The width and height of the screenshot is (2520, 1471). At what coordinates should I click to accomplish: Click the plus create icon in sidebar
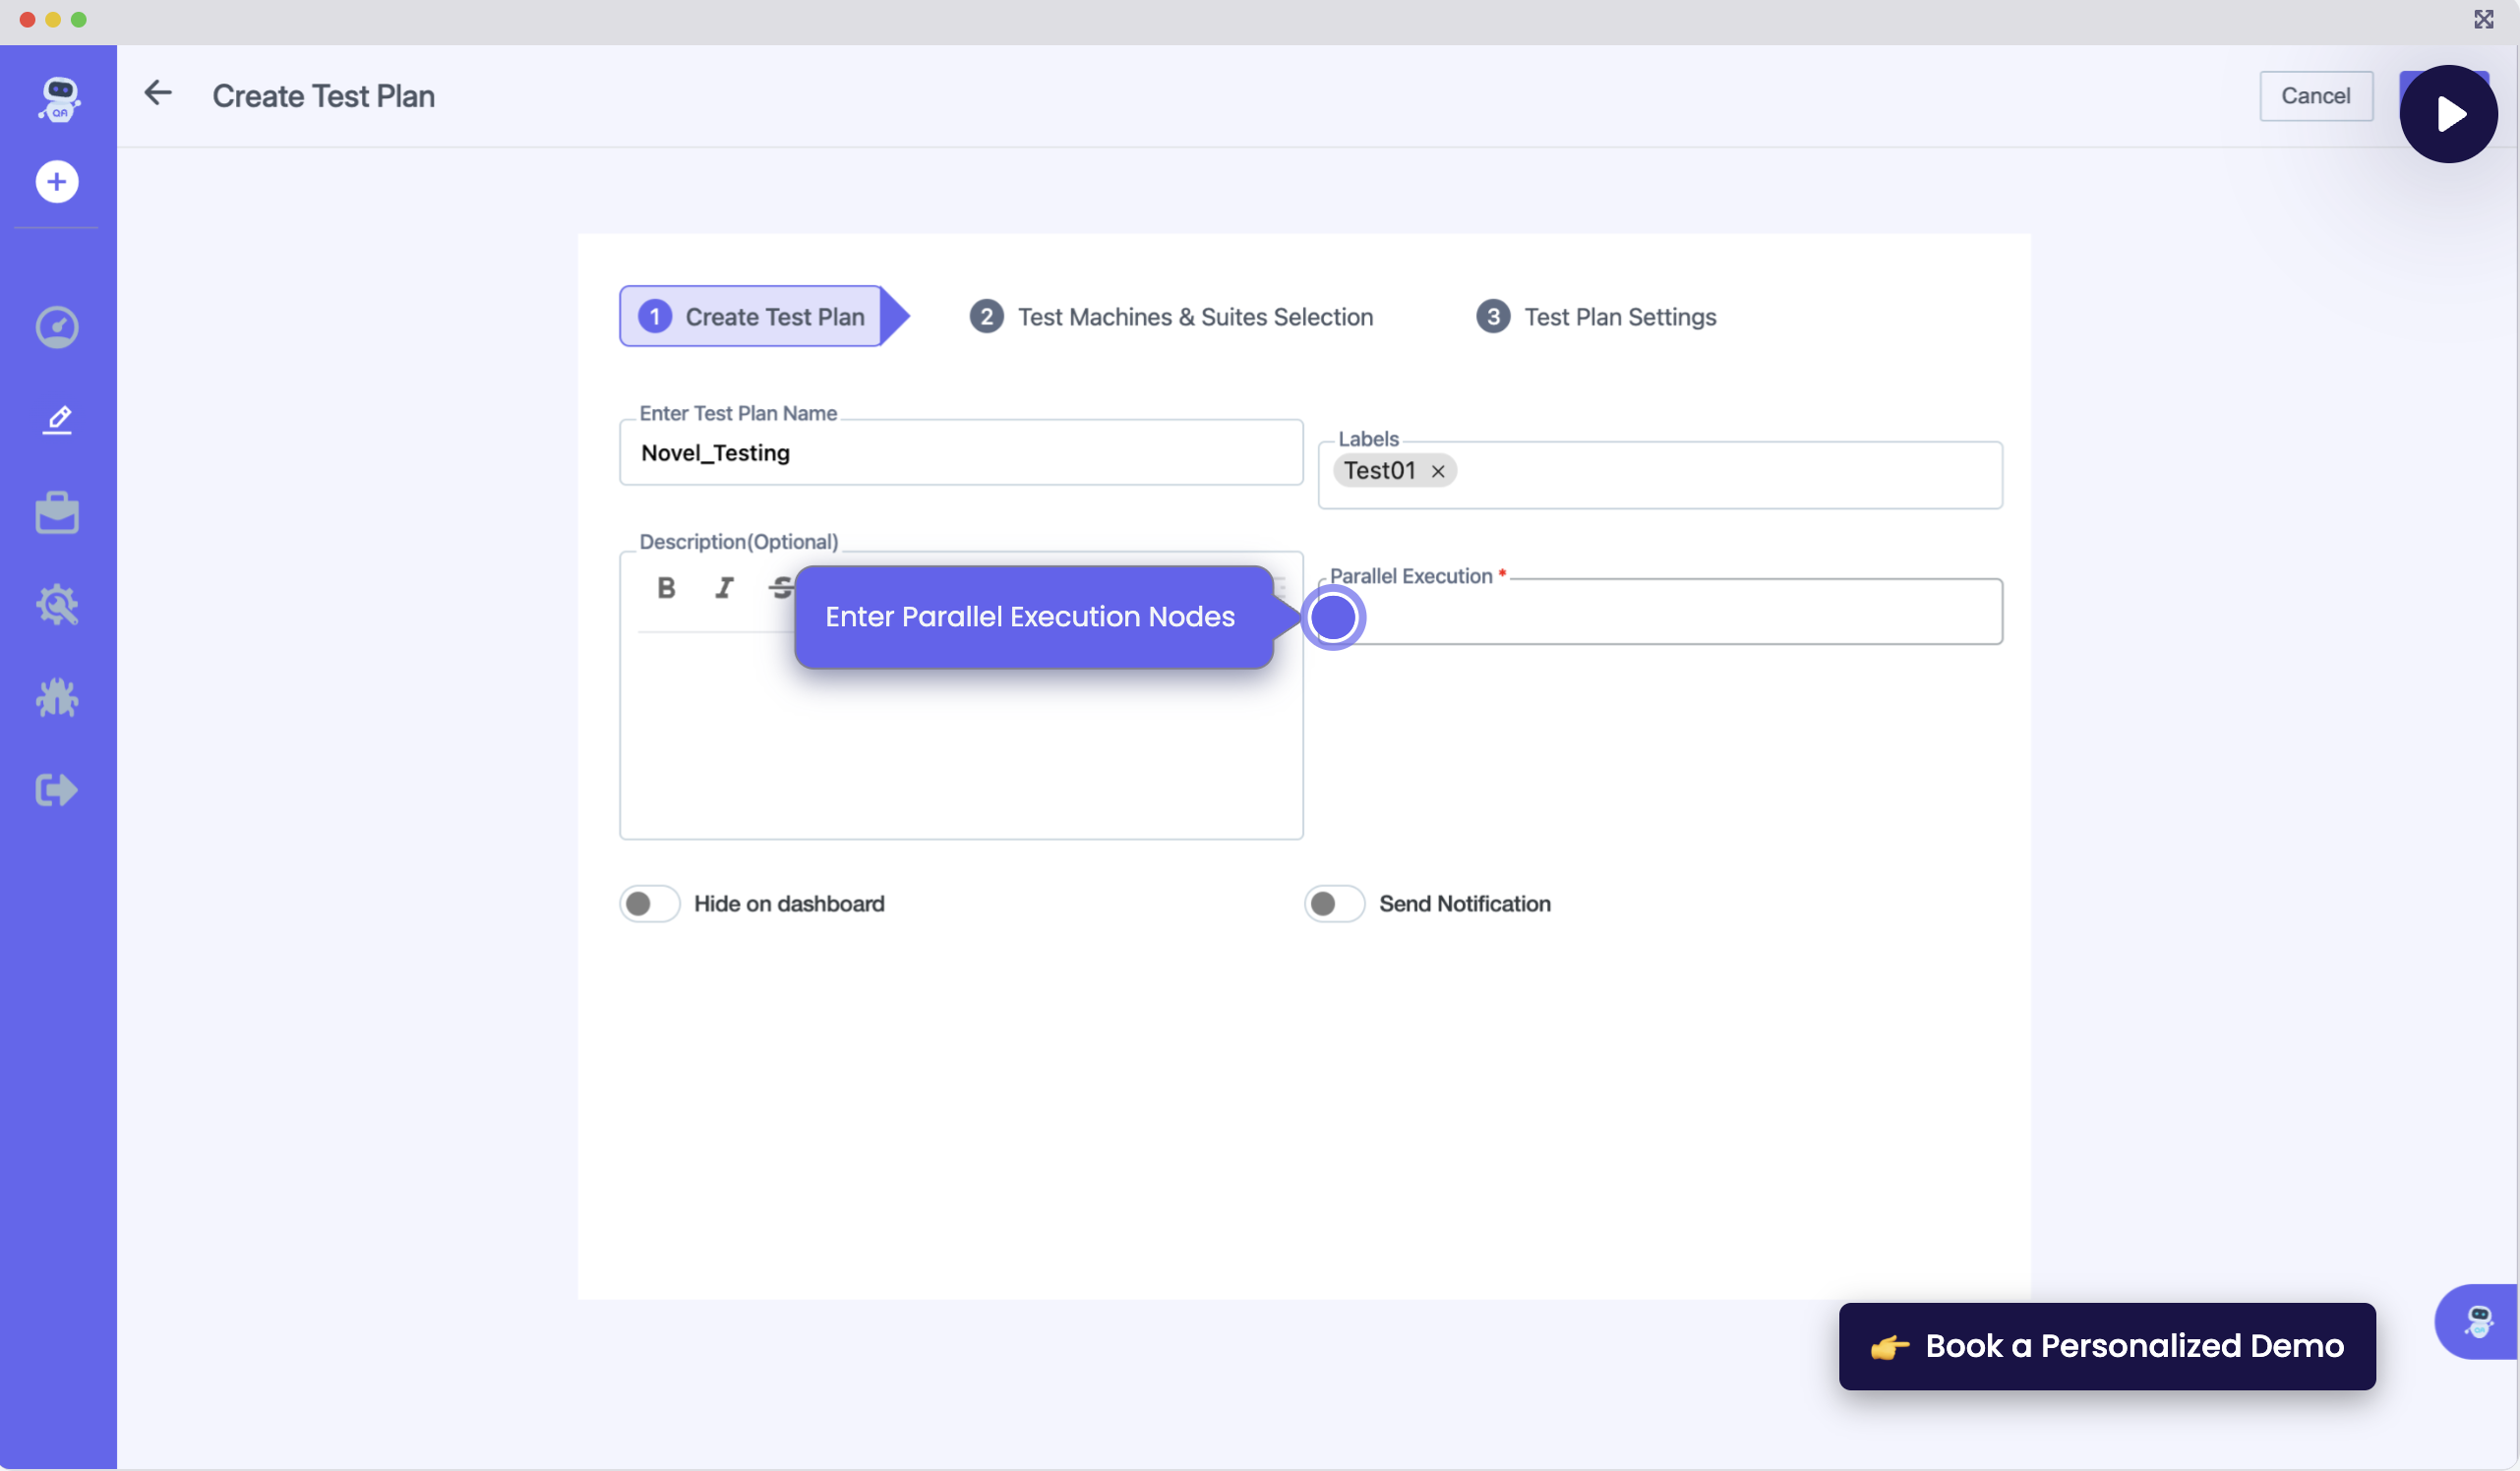click(57, 182)
